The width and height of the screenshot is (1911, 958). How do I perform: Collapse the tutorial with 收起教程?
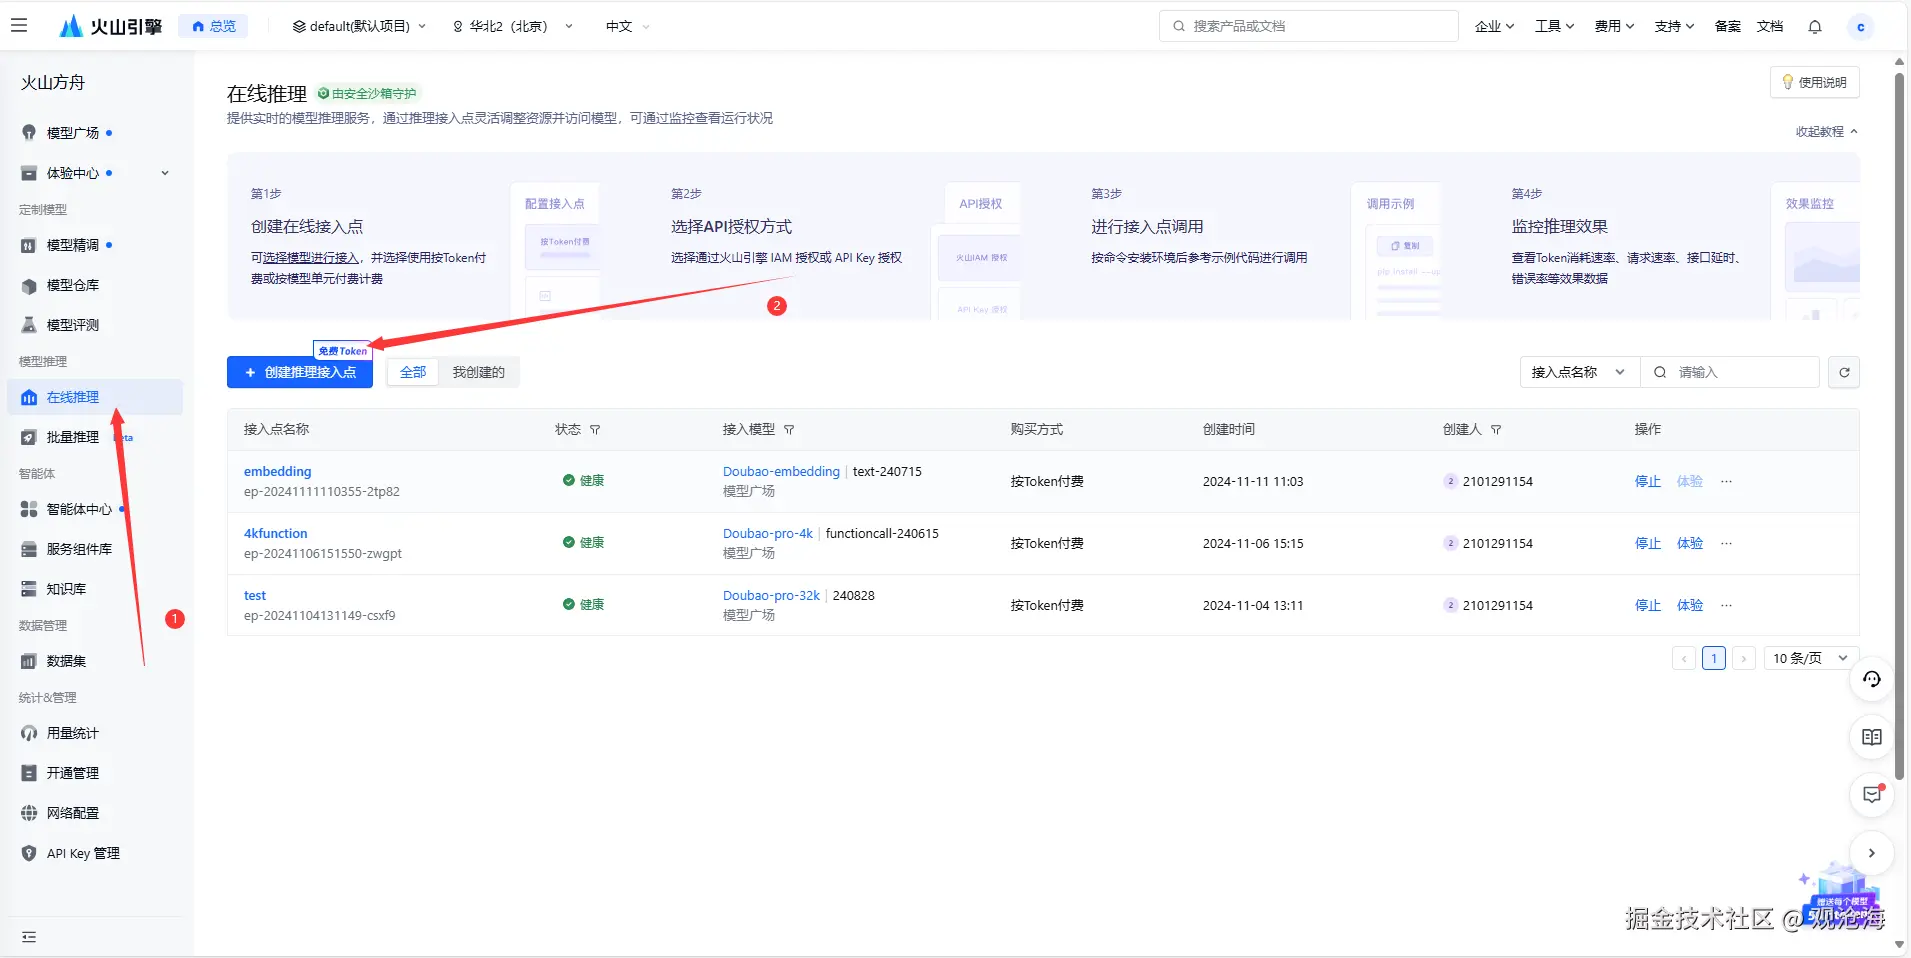[x=1826, y=132]
